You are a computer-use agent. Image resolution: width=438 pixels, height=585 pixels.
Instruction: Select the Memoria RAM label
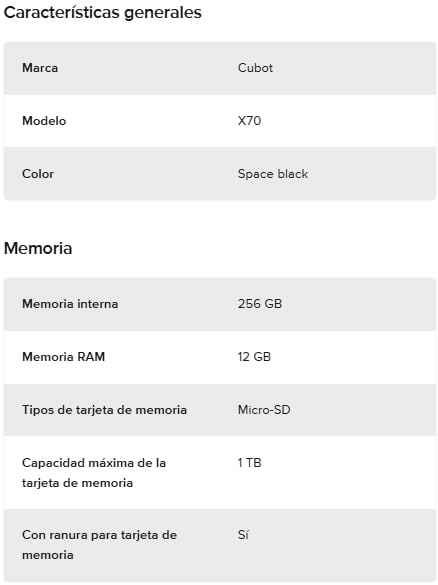click(63, 357)
